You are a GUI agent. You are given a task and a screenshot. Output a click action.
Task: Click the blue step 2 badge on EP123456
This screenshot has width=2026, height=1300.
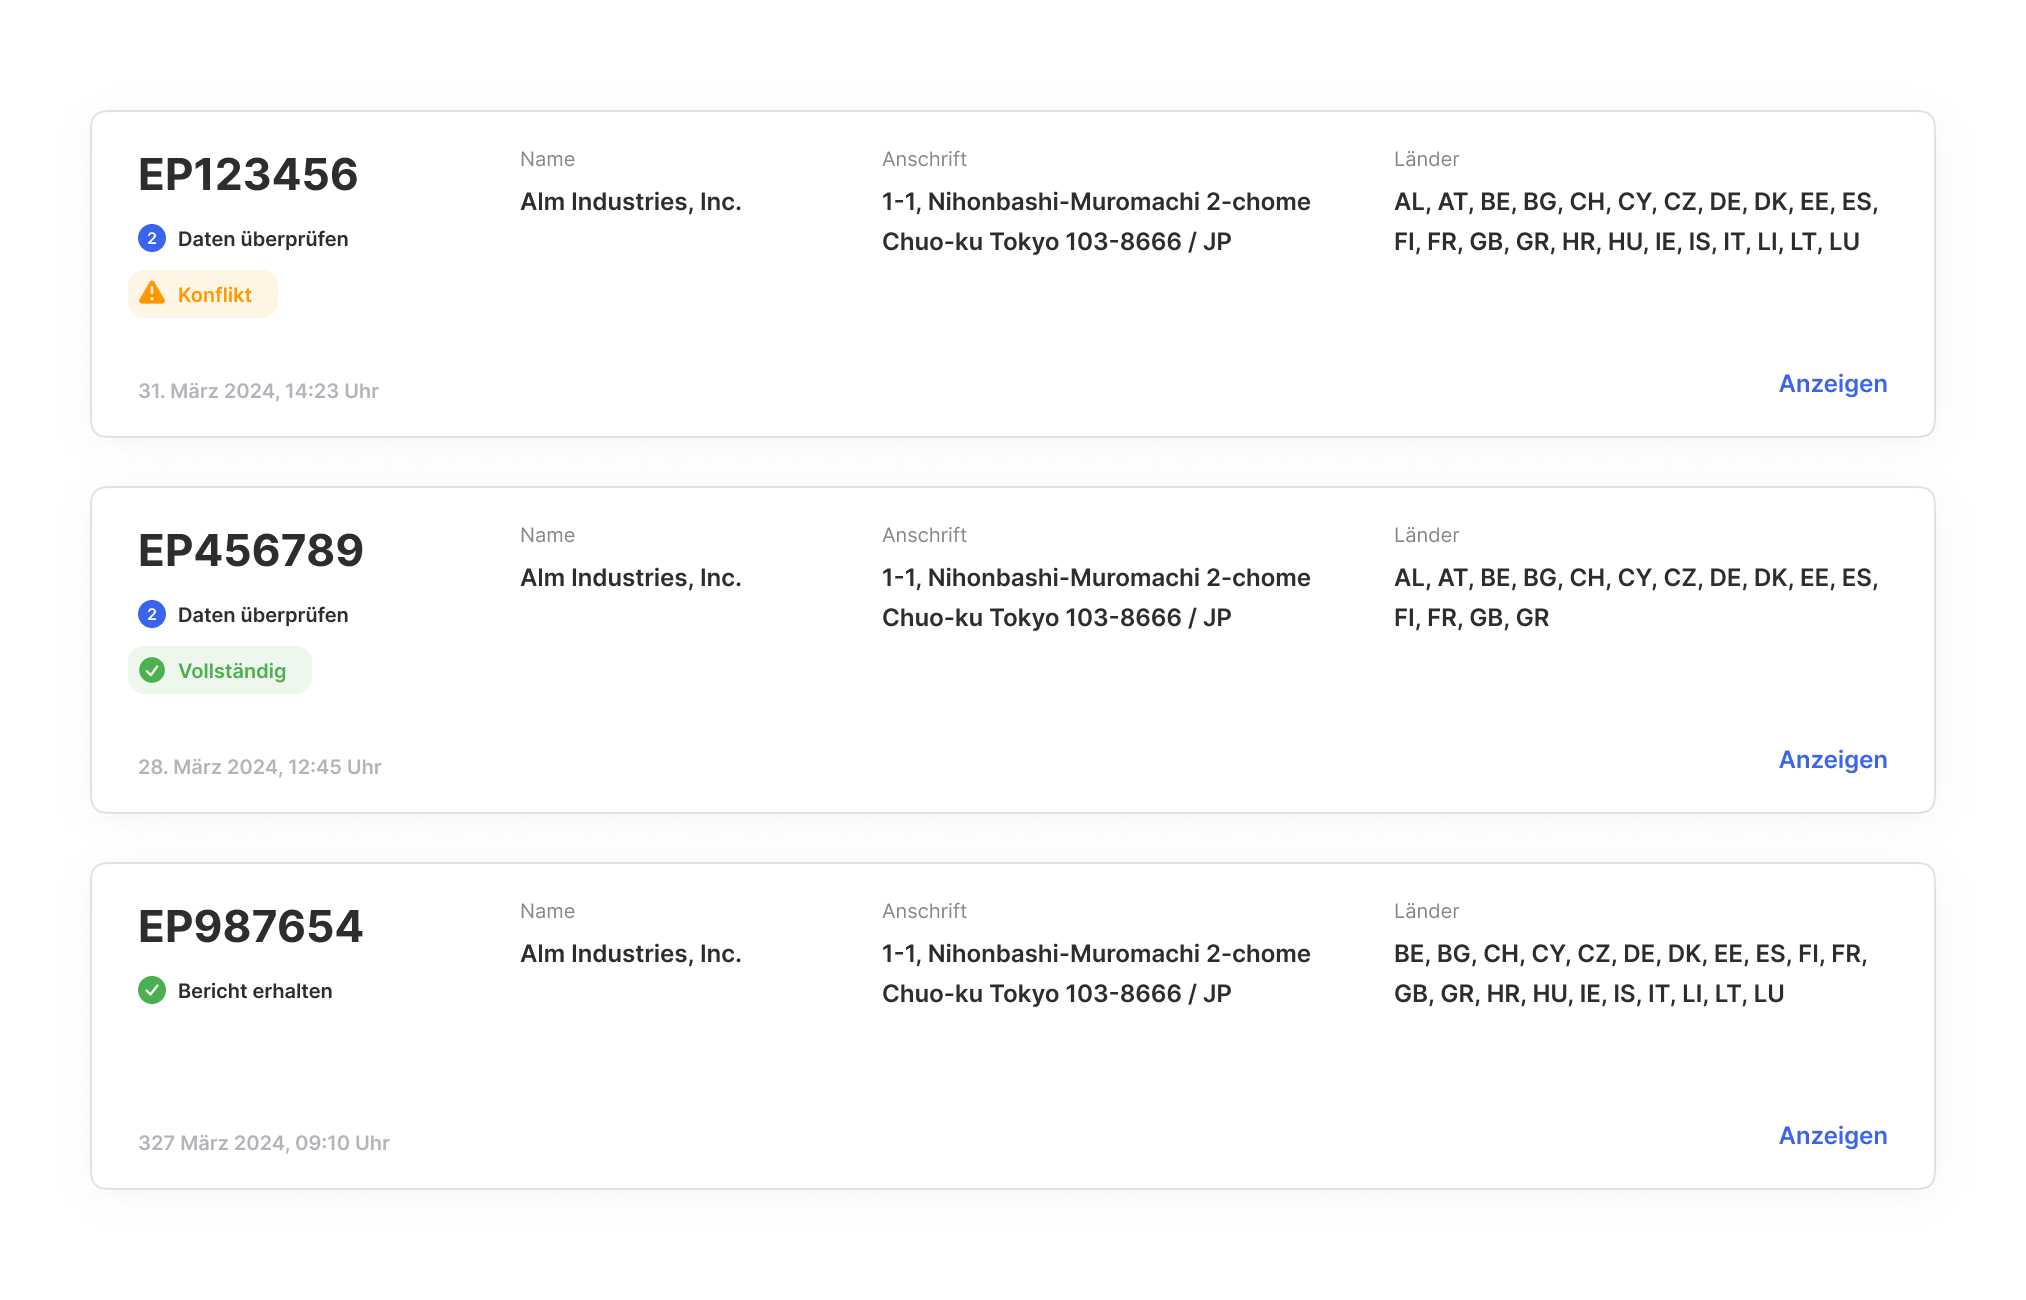point(152,238)
